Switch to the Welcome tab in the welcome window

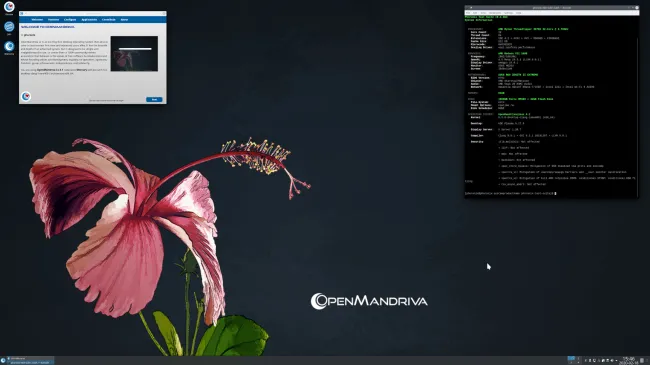(x=37, y=19)
